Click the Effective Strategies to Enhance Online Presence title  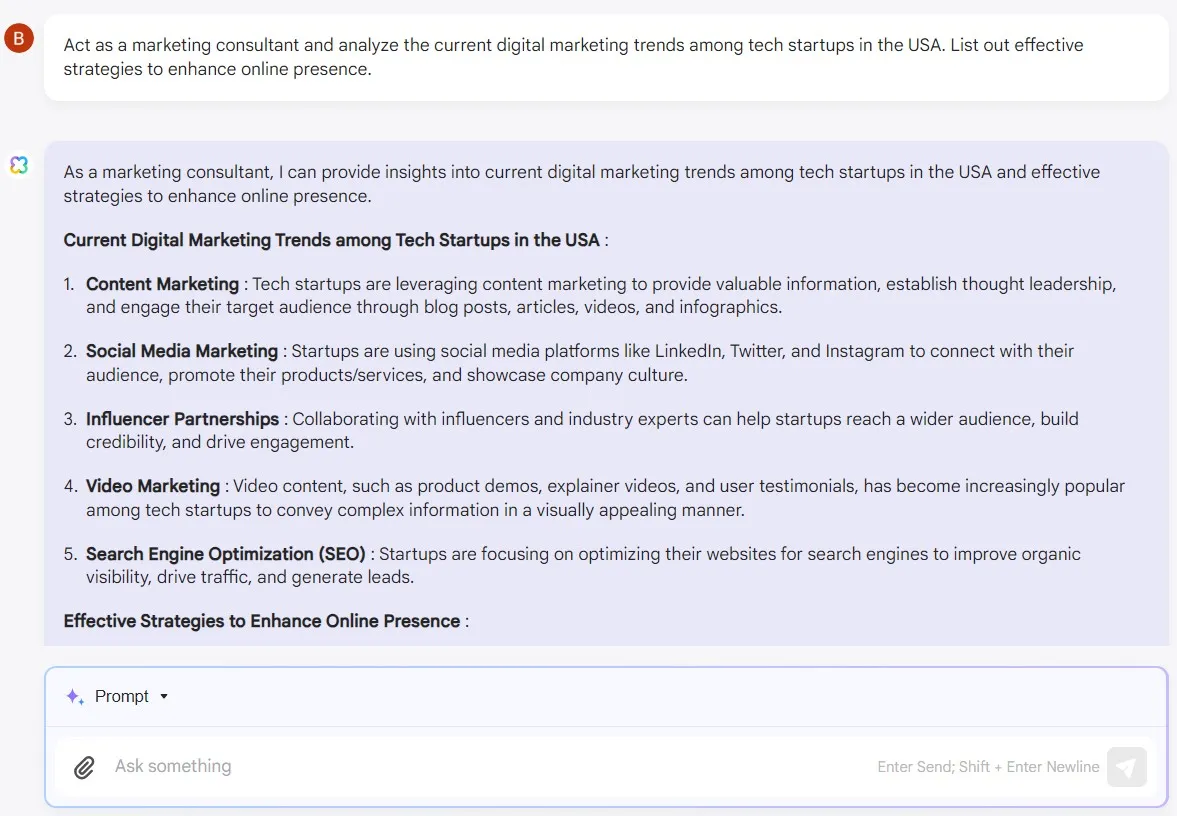[261, 621]
